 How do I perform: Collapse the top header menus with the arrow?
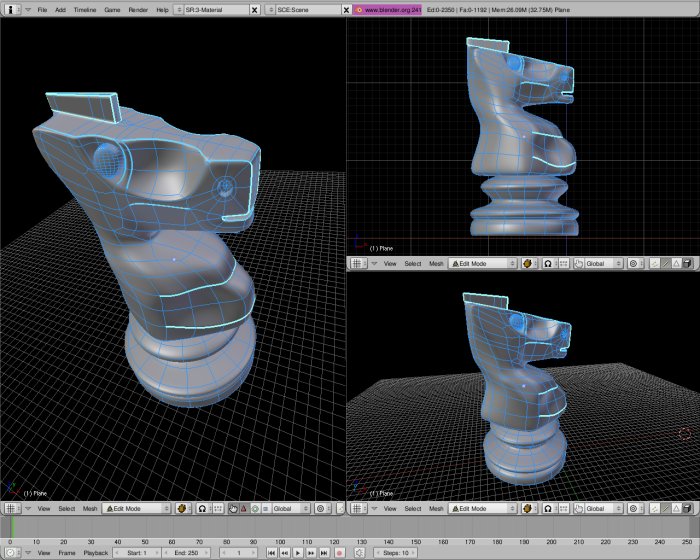(x=28, y=9)
